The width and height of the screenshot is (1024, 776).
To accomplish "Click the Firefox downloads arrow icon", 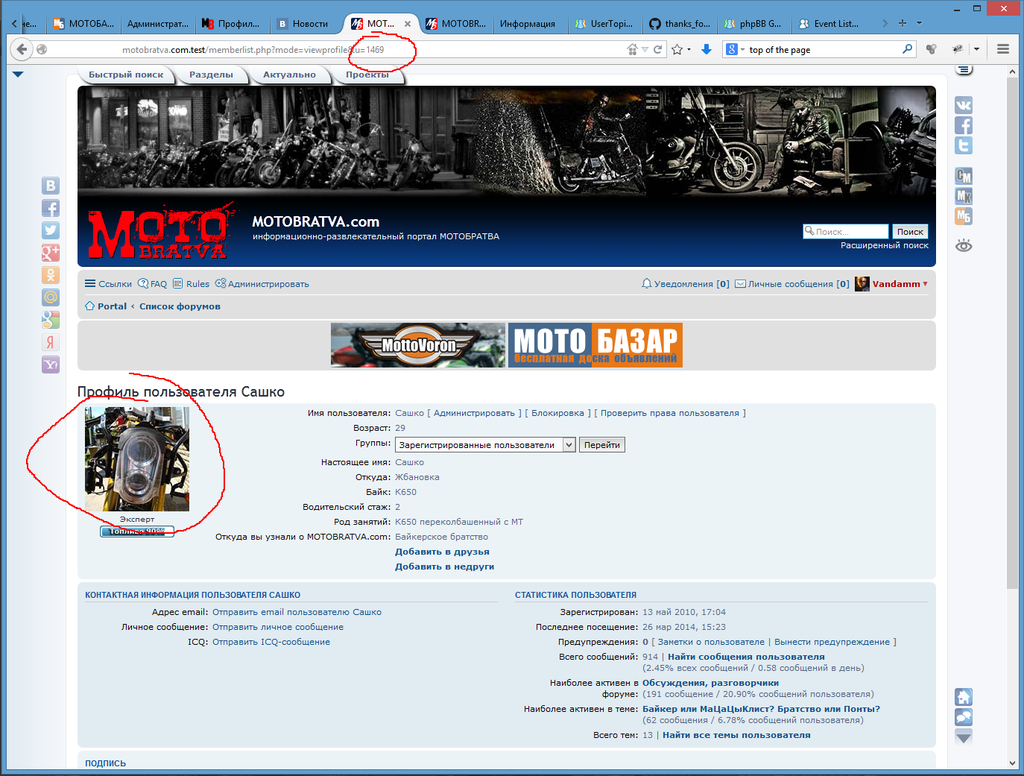I will click(x=706, y=49).
